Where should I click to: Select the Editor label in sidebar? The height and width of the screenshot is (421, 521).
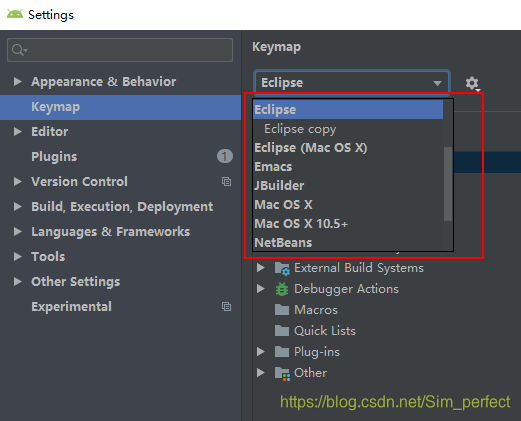click(50, 132)
